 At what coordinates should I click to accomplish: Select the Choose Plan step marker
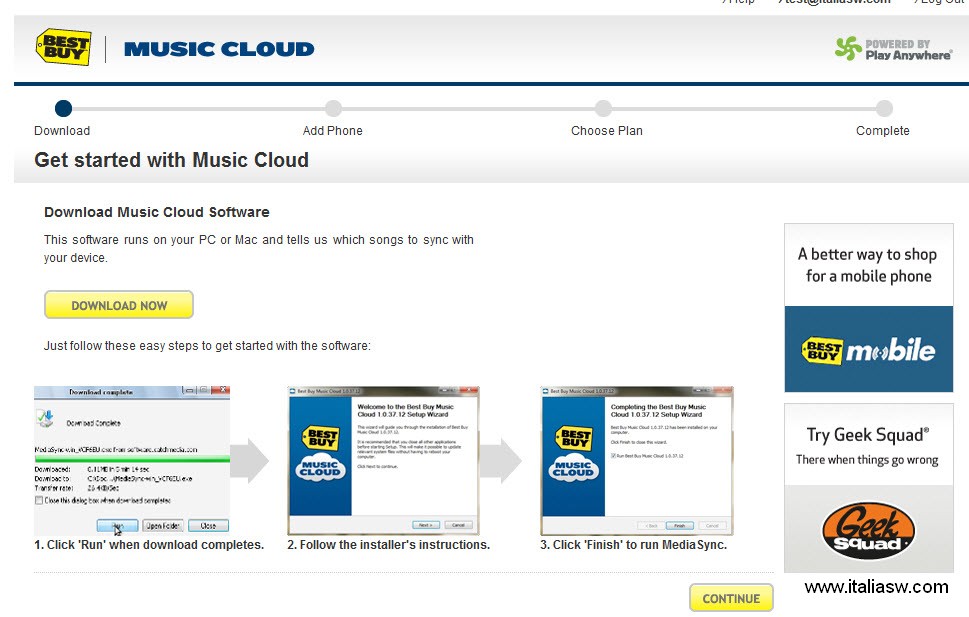click(x=603, y=108)
